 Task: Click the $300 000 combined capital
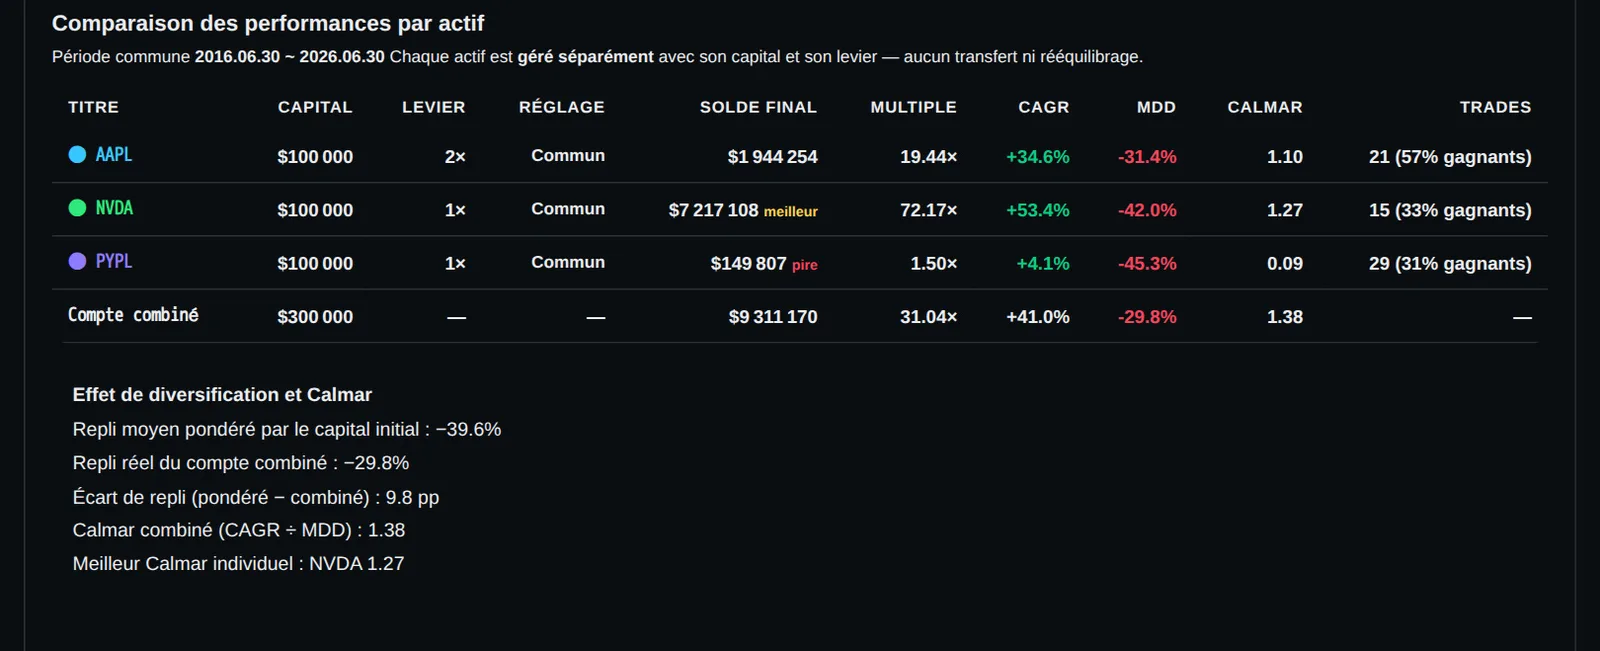pyautogui.click(x=315, y=317)
